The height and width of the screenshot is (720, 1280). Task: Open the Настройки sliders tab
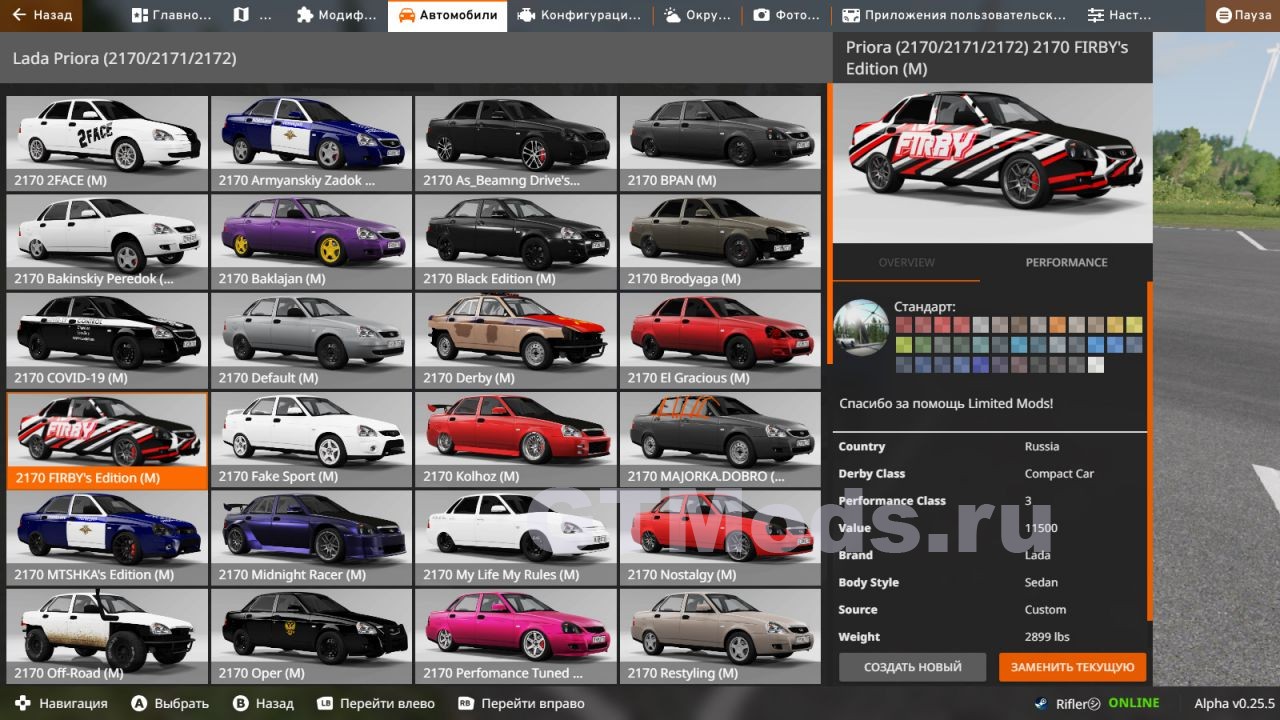pyautogui.click(x=1118, y=15)
